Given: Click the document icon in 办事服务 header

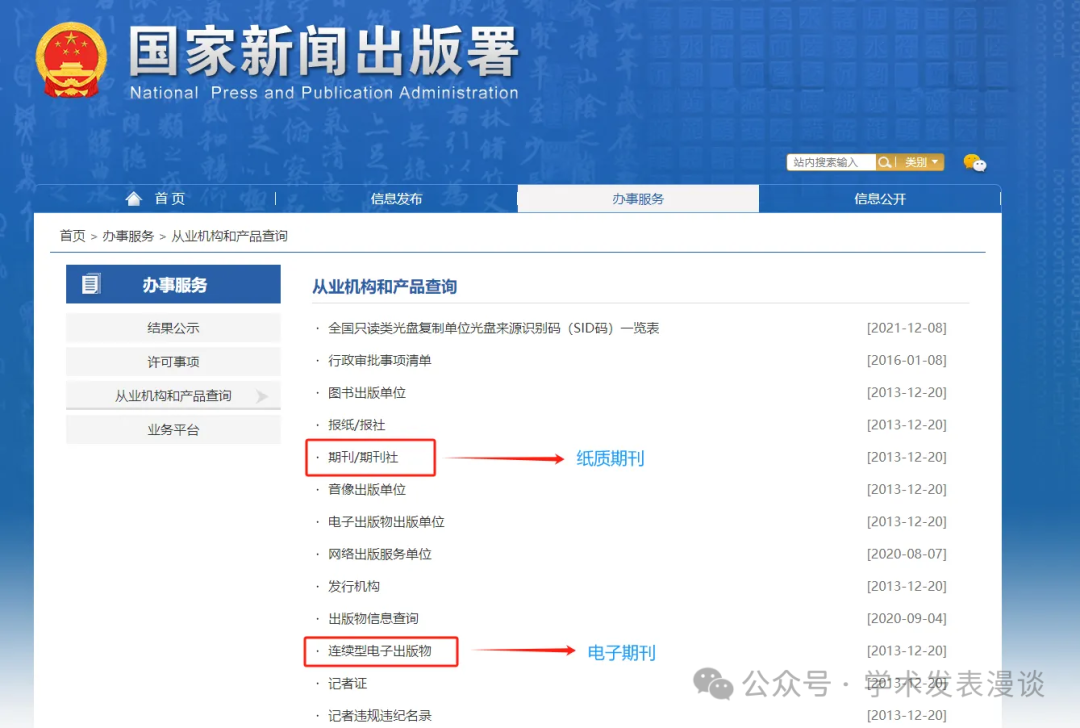Looking at the screenshot, I should [x=91, y=285].
